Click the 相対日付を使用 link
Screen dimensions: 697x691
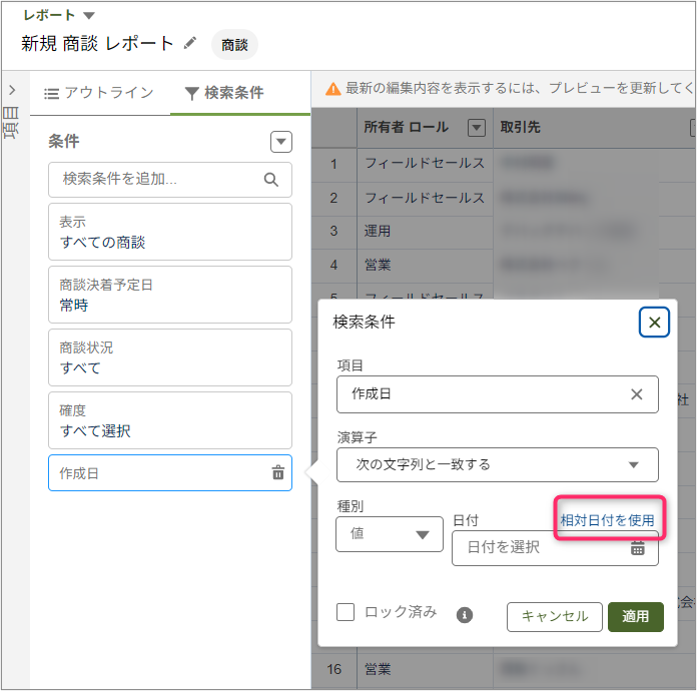point(607,520)
